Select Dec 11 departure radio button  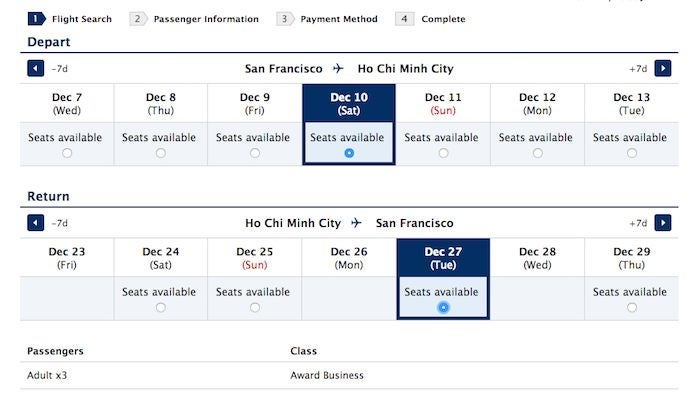tap(443, 153)
